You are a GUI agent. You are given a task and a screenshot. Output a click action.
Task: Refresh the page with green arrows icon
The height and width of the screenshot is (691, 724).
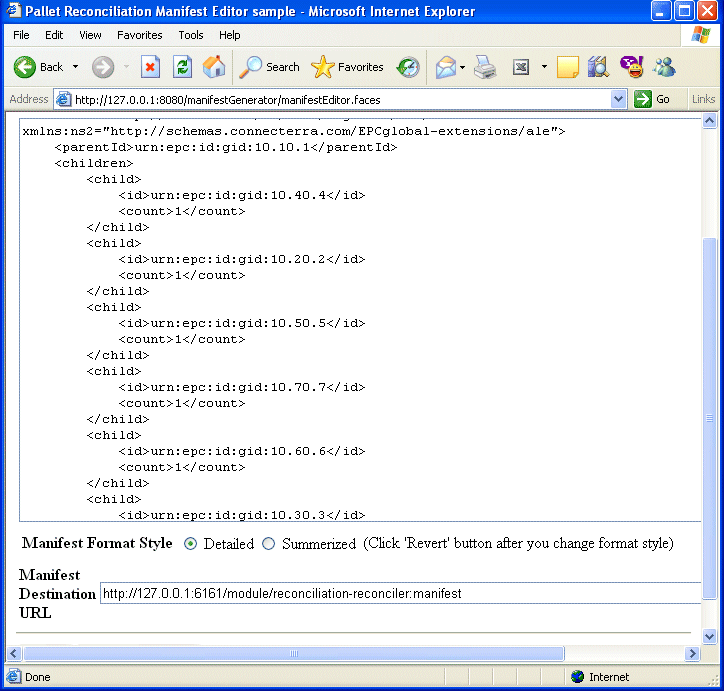pyautogui.click(x=183, y=67)
